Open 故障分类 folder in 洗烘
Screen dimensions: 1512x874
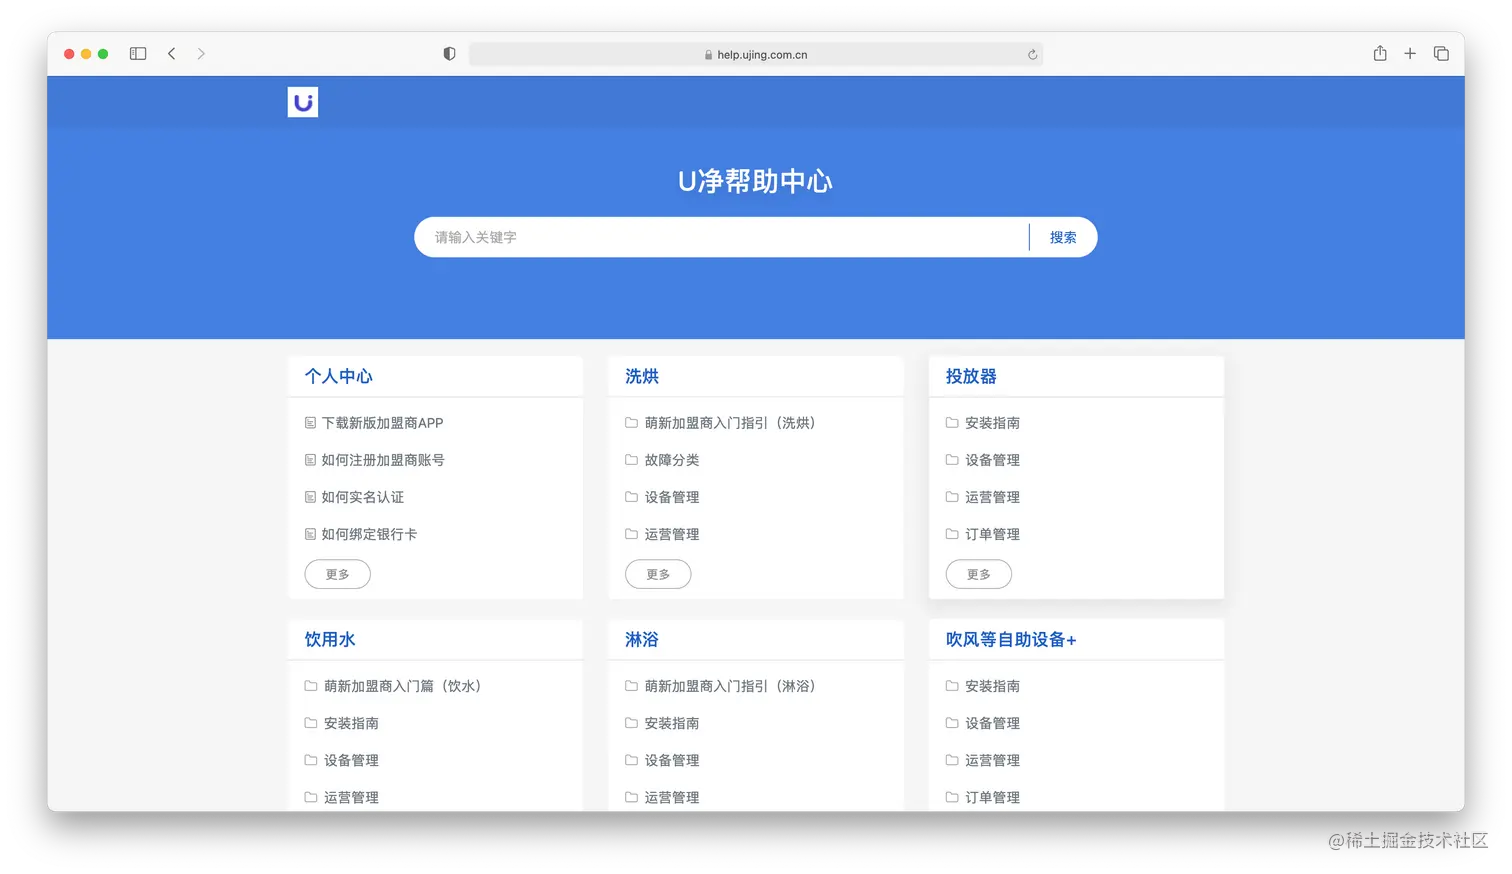(672, 460)
